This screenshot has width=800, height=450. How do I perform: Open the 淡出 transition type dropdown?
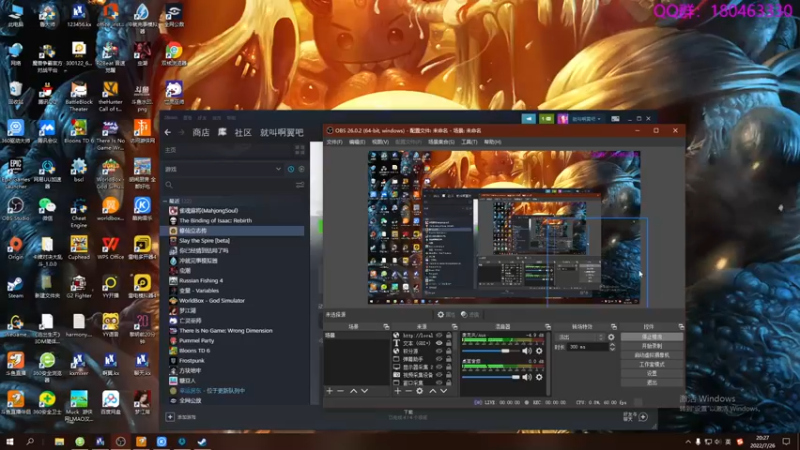[x=580, y=337]
